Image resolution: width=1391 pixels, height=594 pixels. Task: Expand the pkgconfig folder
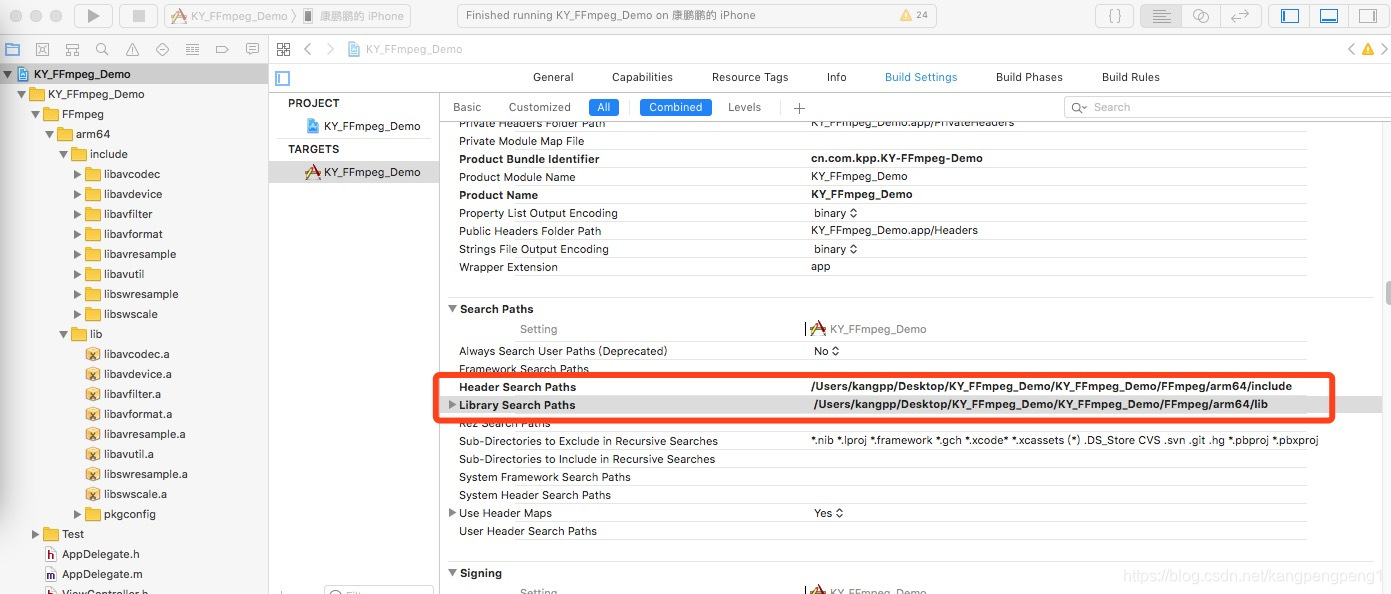pos(78,514)
